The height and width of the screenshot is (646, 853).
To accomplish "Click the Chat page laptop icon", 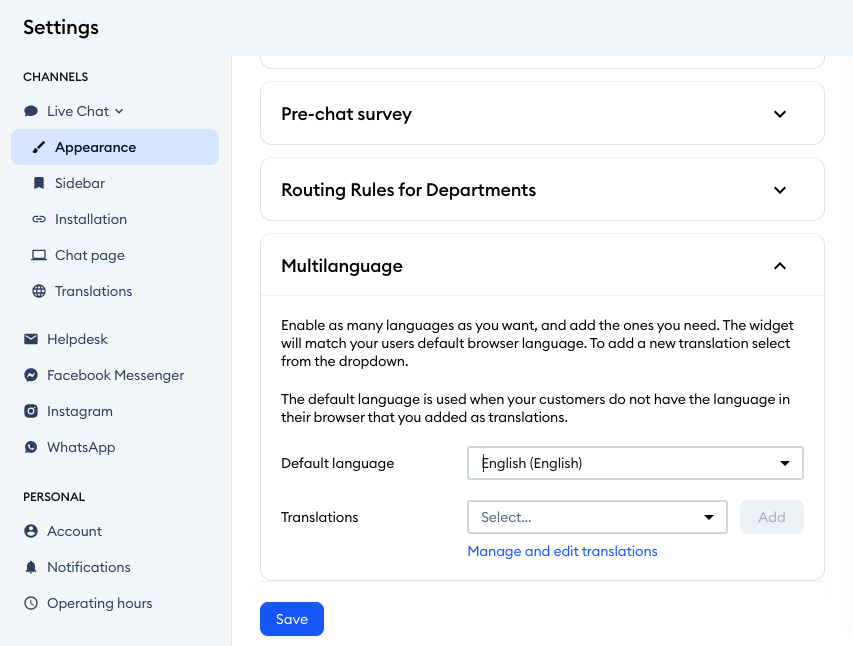I will point(39,255).
